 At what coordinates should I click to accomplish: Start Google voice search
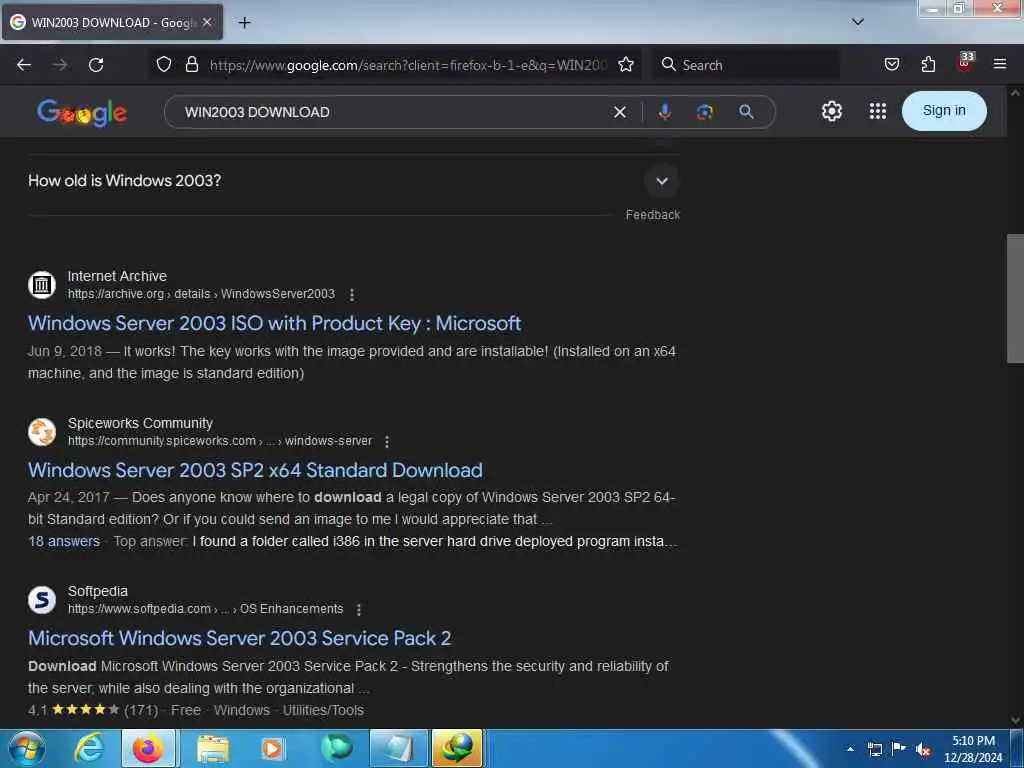664,112
